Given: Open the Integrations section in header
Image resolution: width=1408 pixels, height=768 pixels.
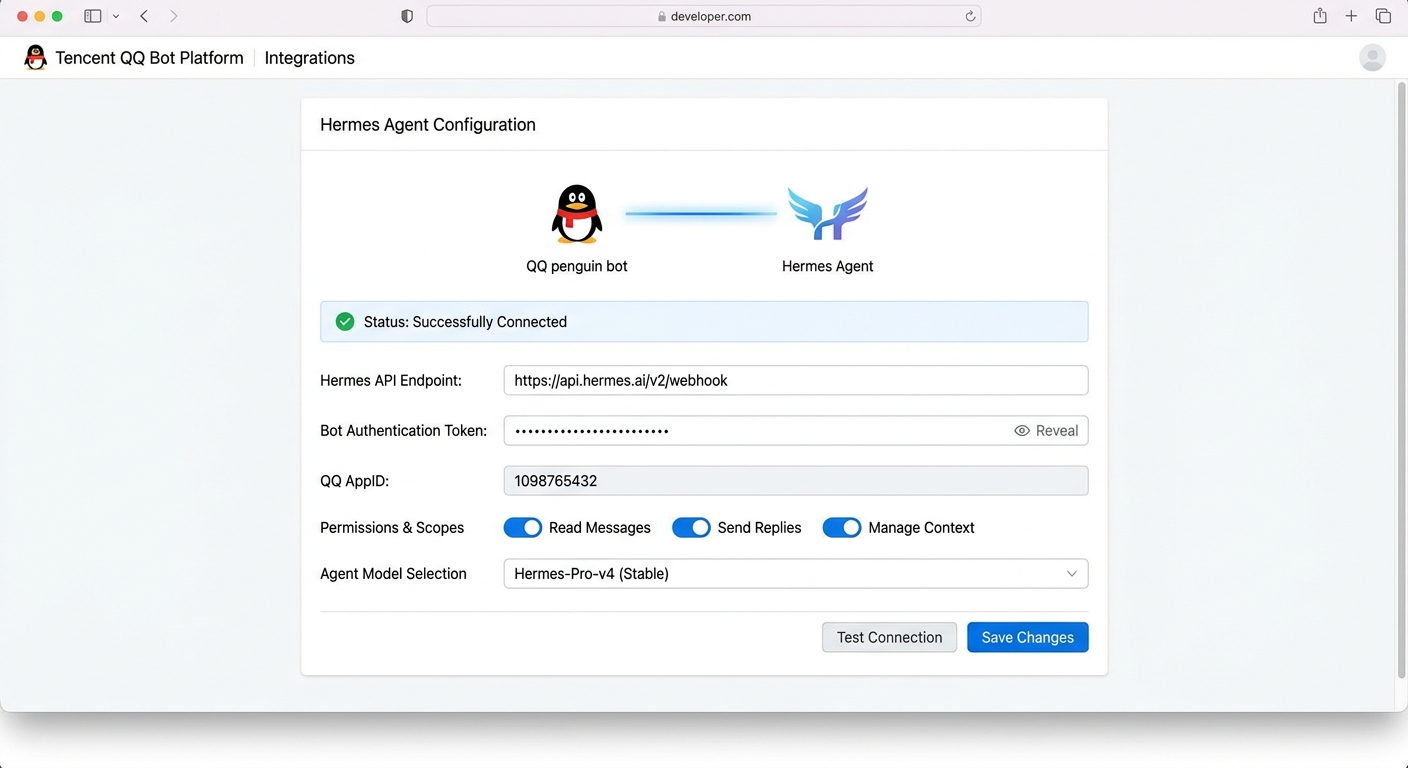Looking at the screenshot, I should coord(310,58).
